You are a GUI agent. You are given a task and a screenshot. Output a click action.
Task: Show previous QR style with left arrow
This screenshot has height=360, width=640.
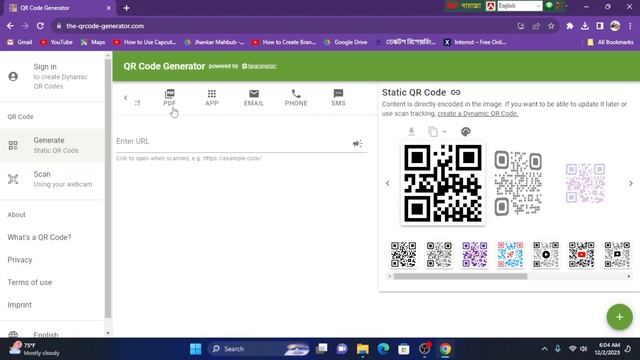click(388, 183)
